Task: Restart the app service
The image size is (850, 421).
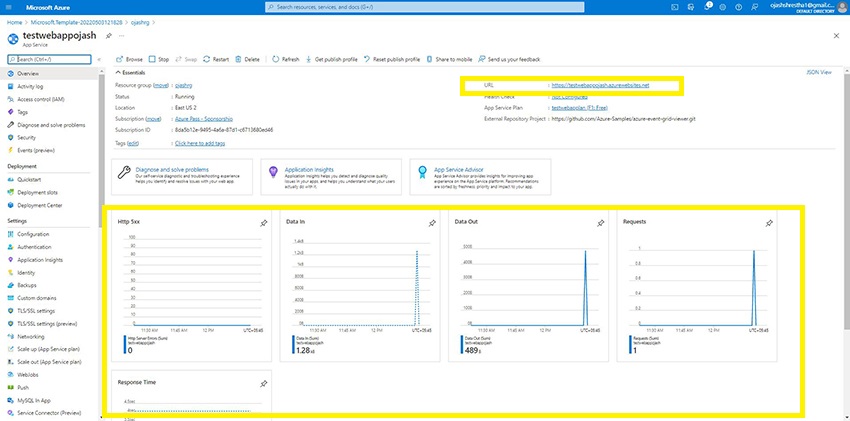Action: click(216, 60)
